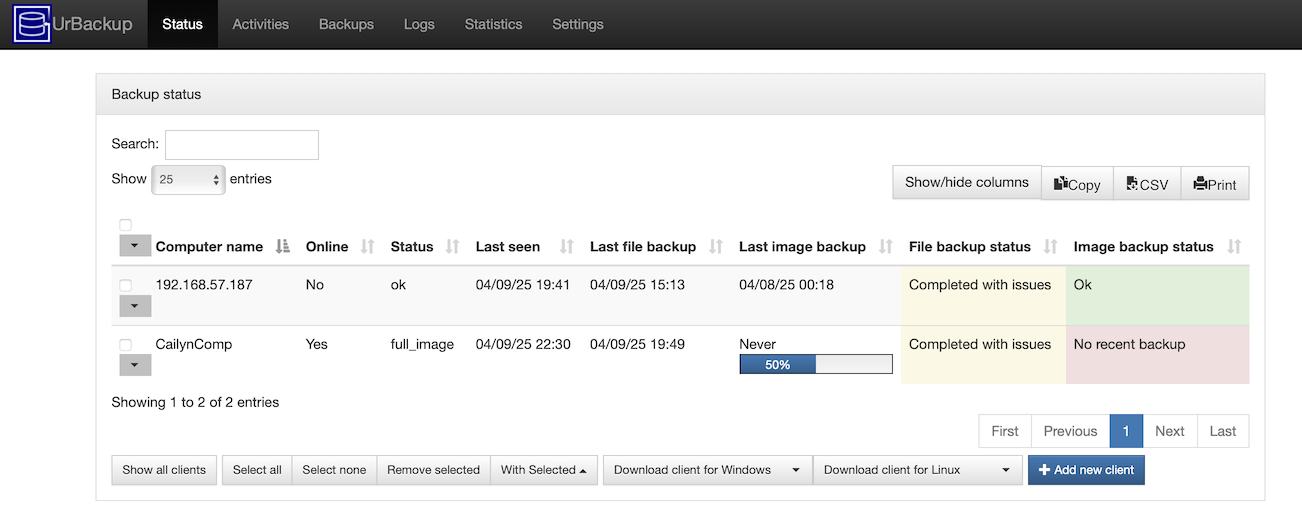Open Download client for Windows dropdown
The width and height of the screenshot is (1302, 526).
click(707, 470)
